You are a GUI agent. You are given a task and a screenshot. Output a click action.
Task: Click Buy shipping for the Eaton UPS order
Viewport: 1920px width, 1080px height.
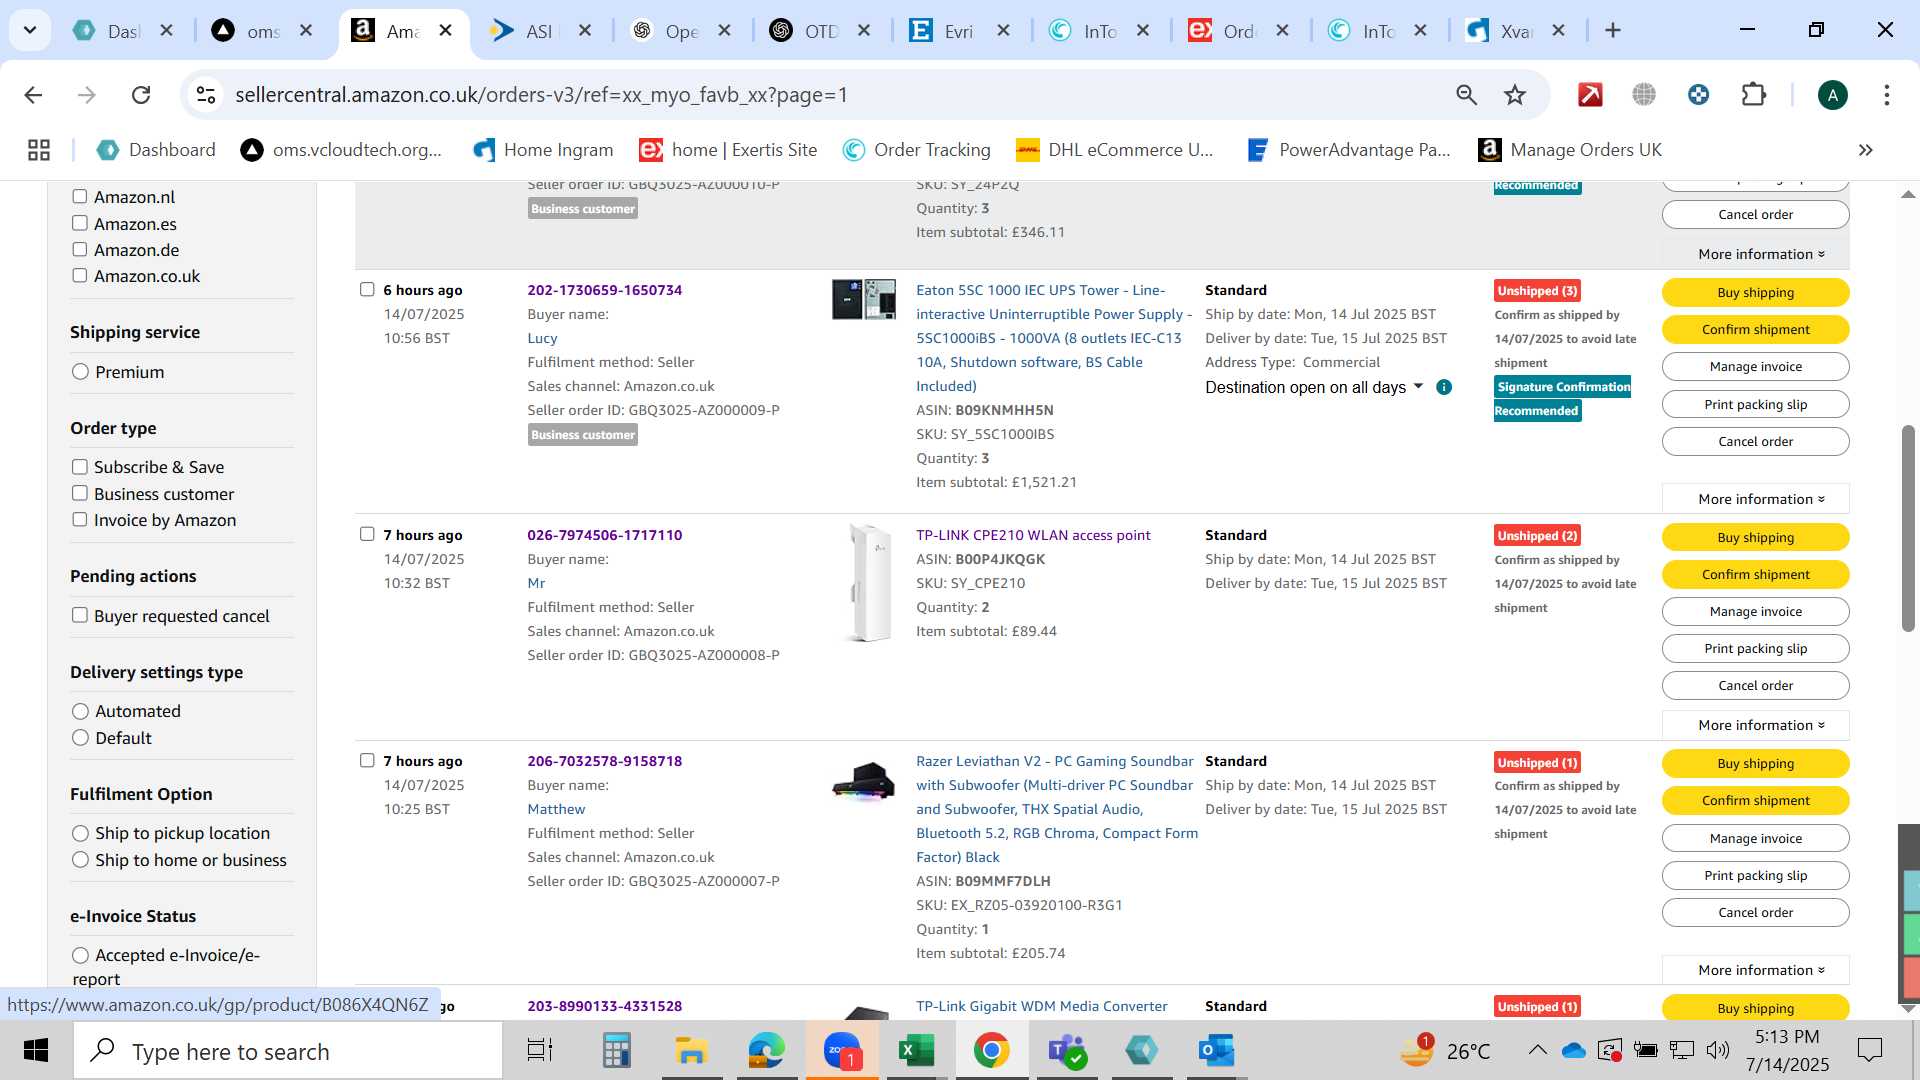click(x=1755, y=292)
